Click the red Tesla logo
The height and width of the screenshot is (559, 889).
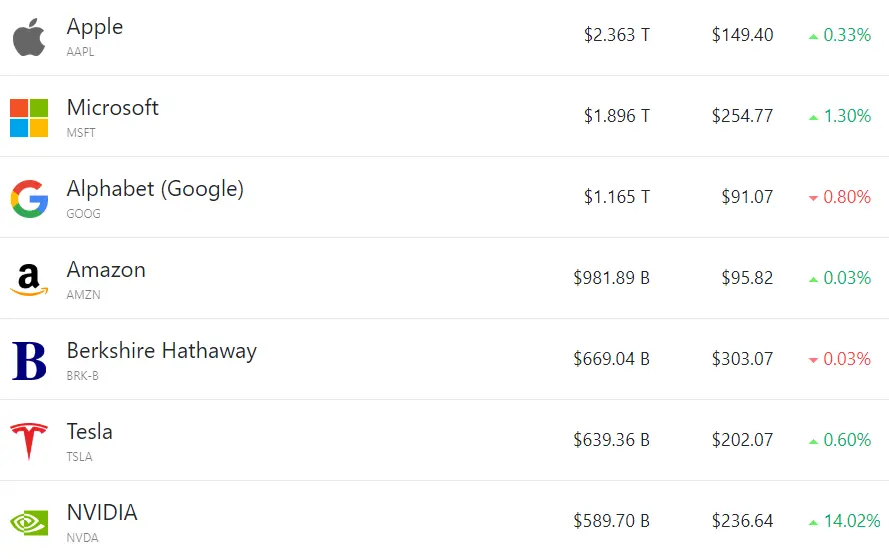coord(29,441)
